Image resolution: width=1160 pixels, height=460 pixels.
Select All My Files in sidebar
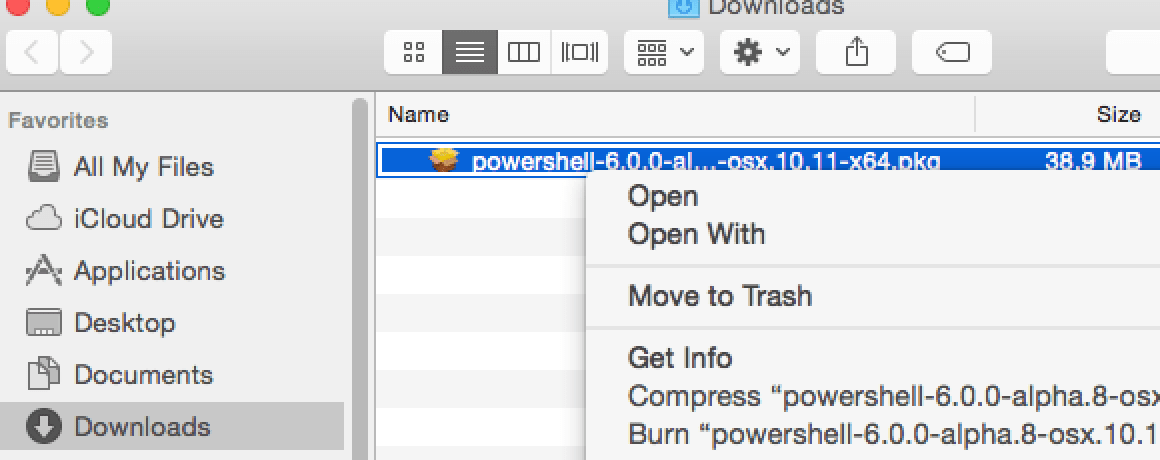[144, 166]
